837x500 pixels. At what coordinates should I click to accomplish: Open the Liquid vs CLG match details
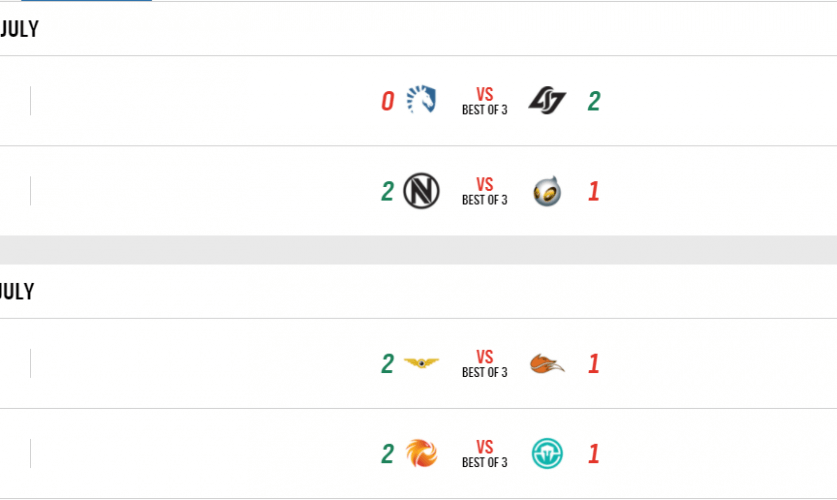484,102
